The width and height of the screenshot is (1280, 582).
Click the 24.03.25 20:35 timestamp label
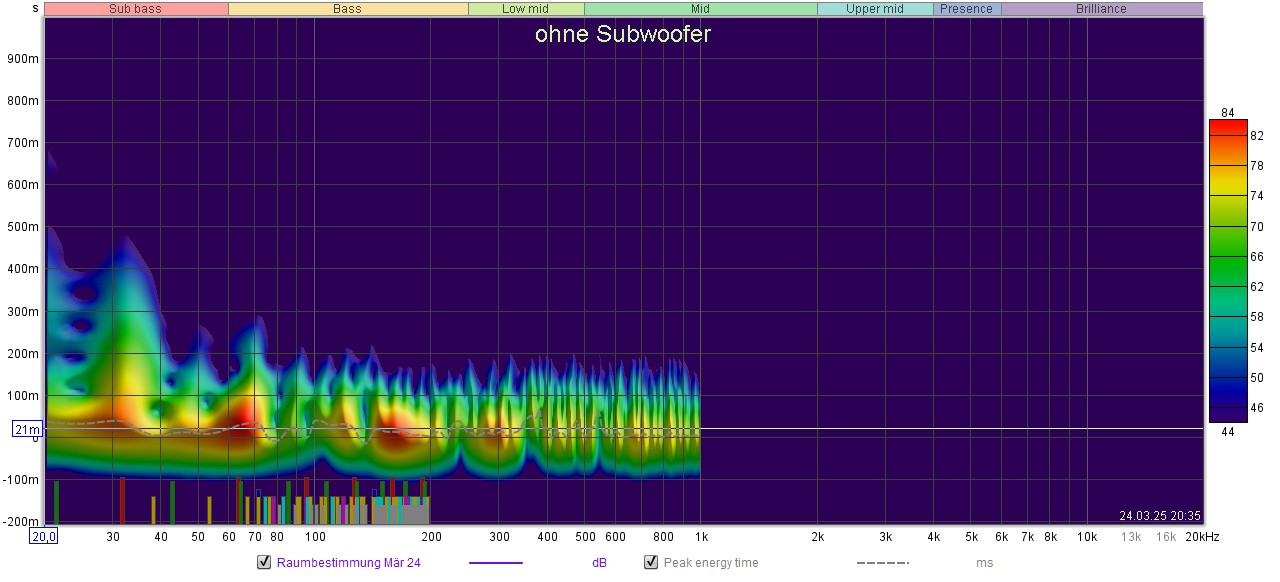click(1160, 516)
